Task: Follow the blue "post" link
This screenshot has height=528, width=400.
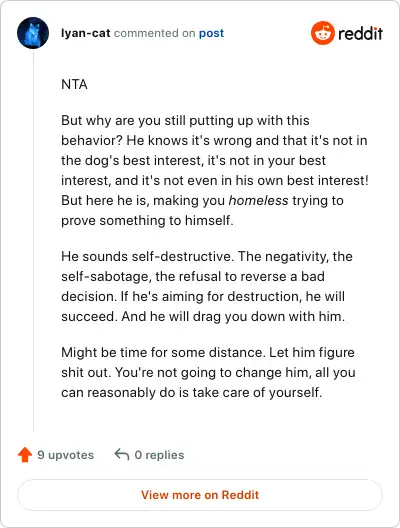Action: click(x=211, y=33)
